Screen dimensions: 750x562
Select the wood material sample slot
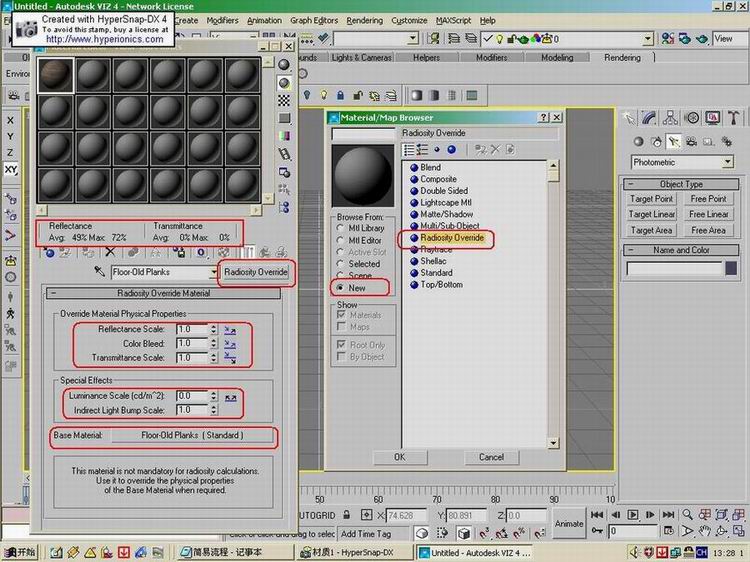(55, 75)
